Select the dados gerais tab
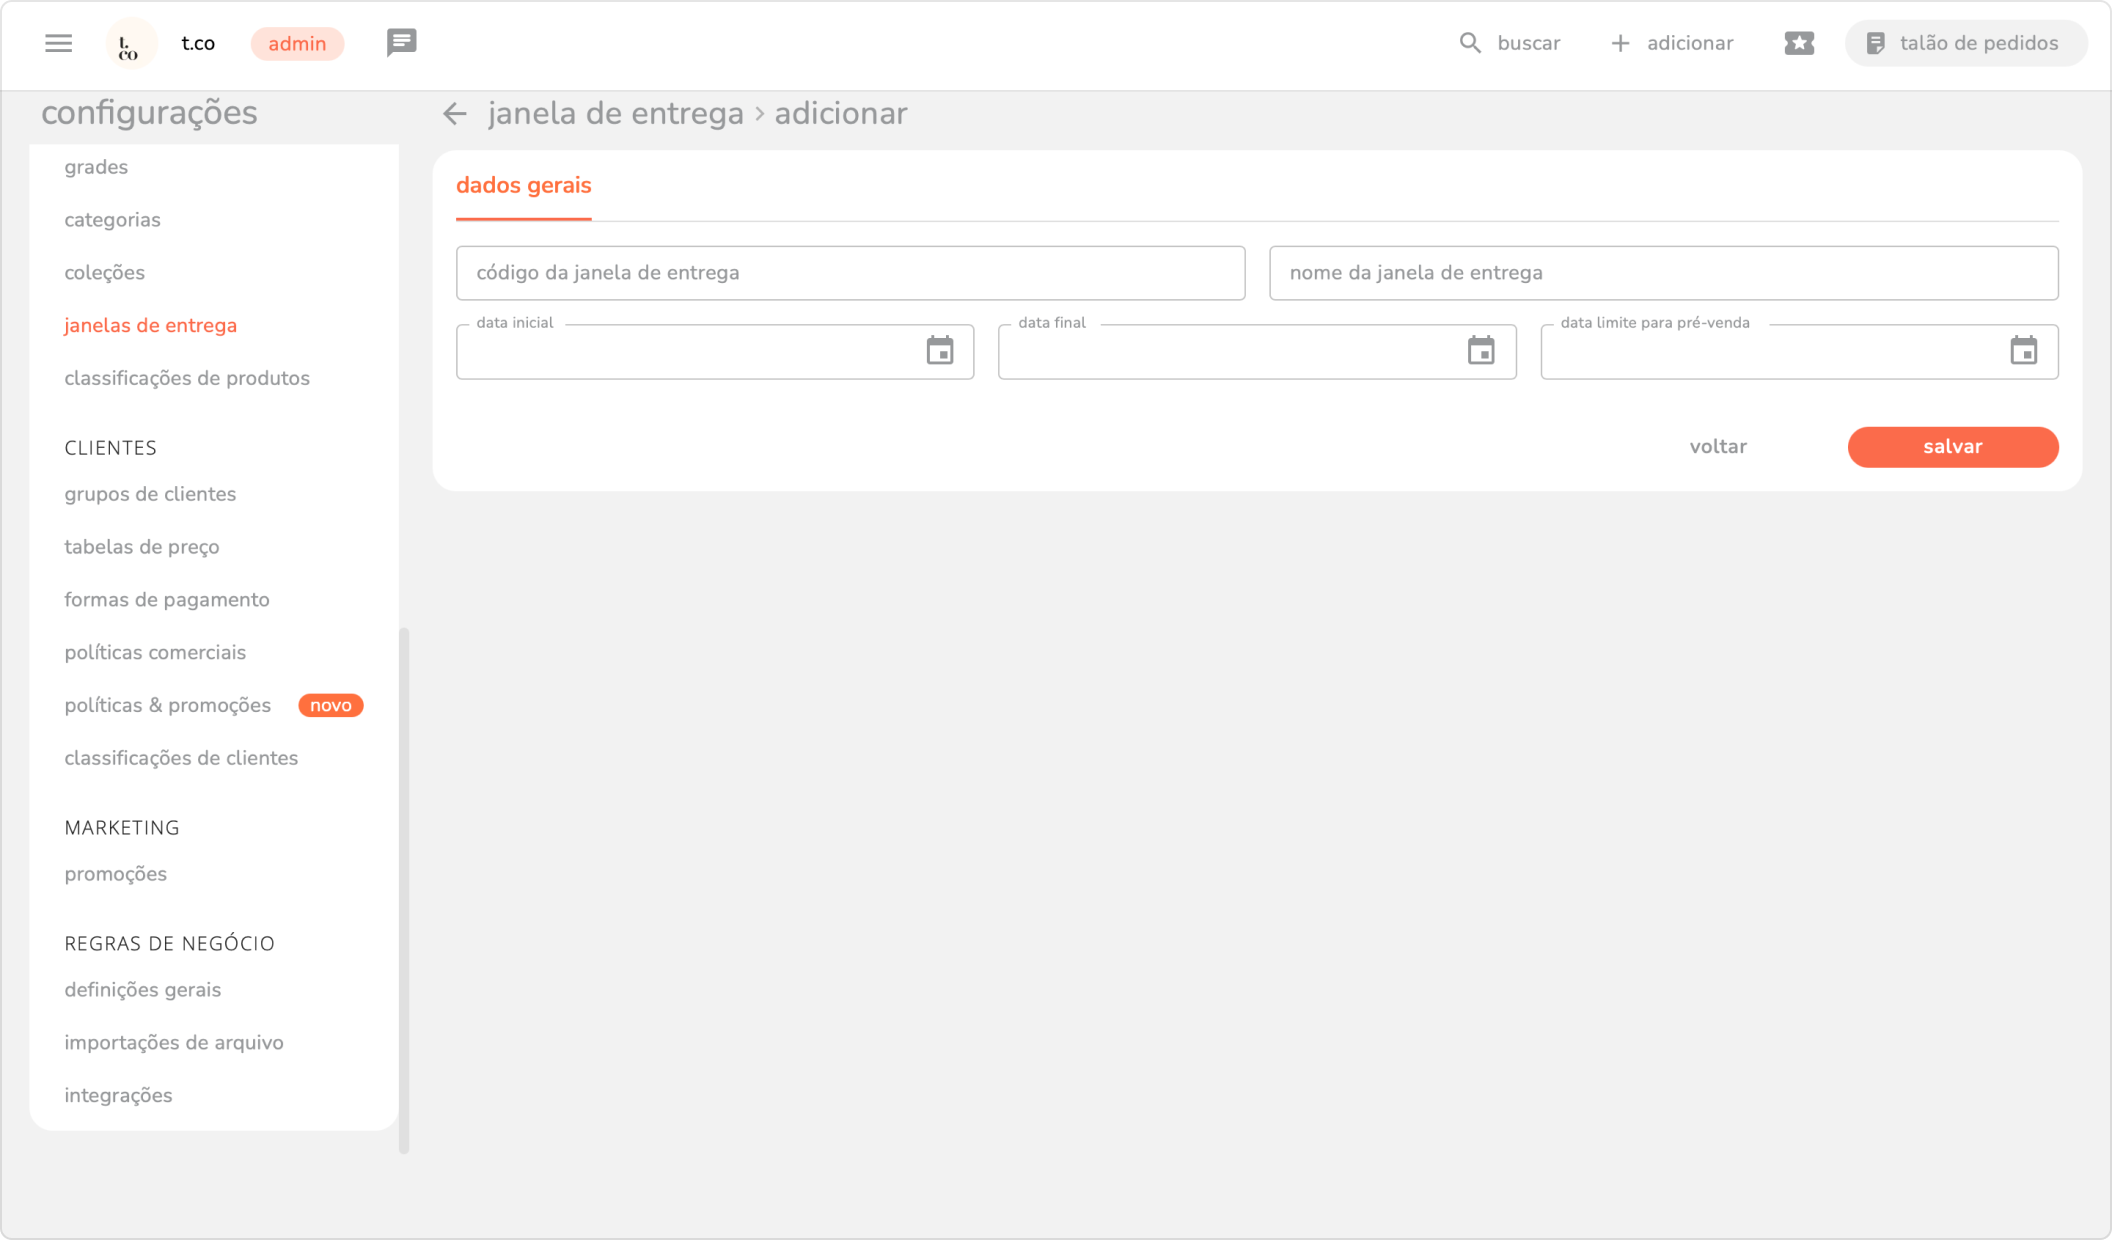 [x=523, y=186]
